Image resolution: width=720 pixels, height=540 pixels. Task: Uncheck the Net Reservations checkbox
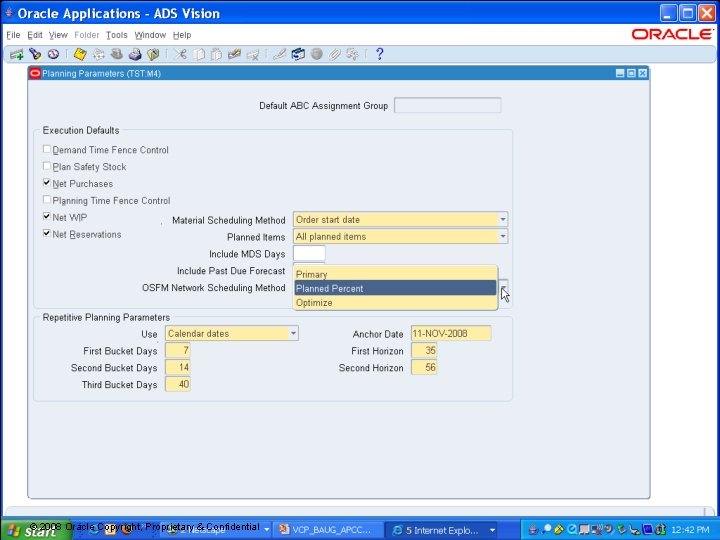[46, 233]
